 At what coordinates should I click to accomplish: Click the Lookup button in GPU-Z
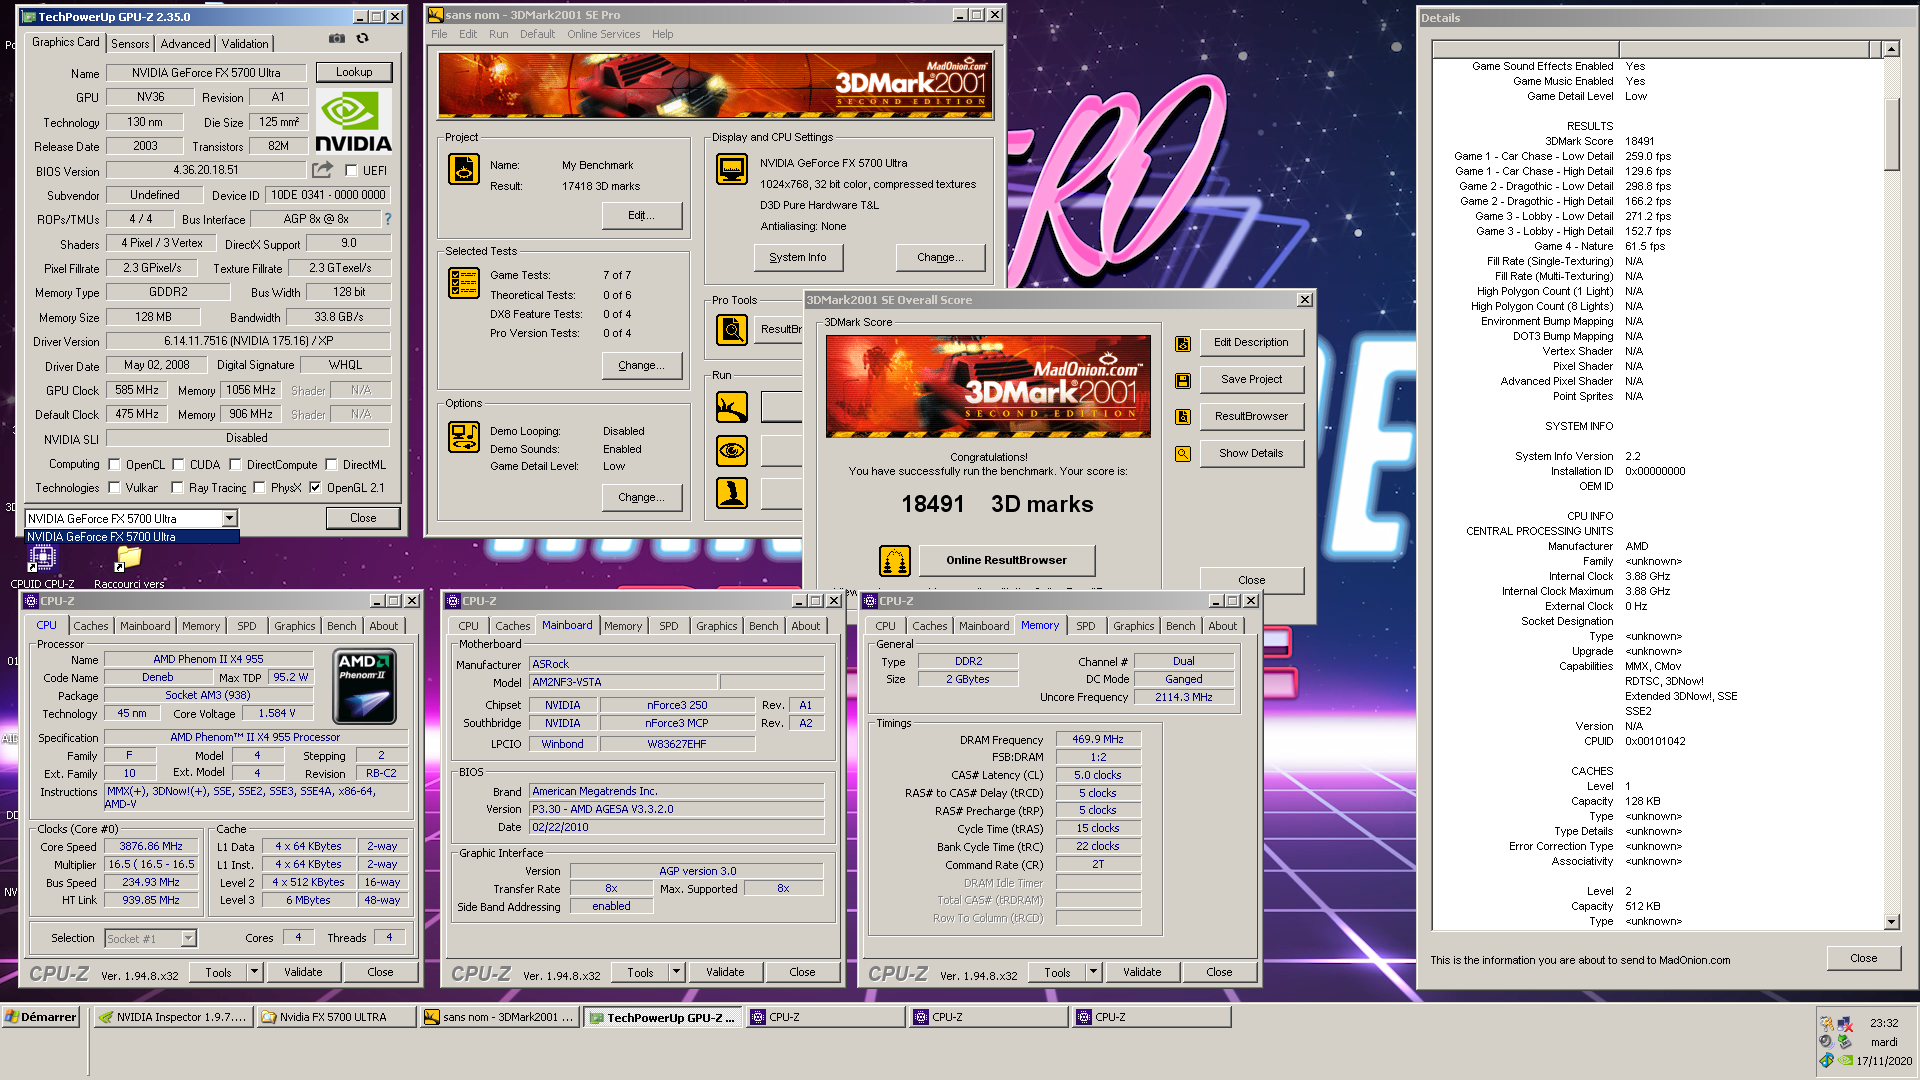(x=354, y=72)
